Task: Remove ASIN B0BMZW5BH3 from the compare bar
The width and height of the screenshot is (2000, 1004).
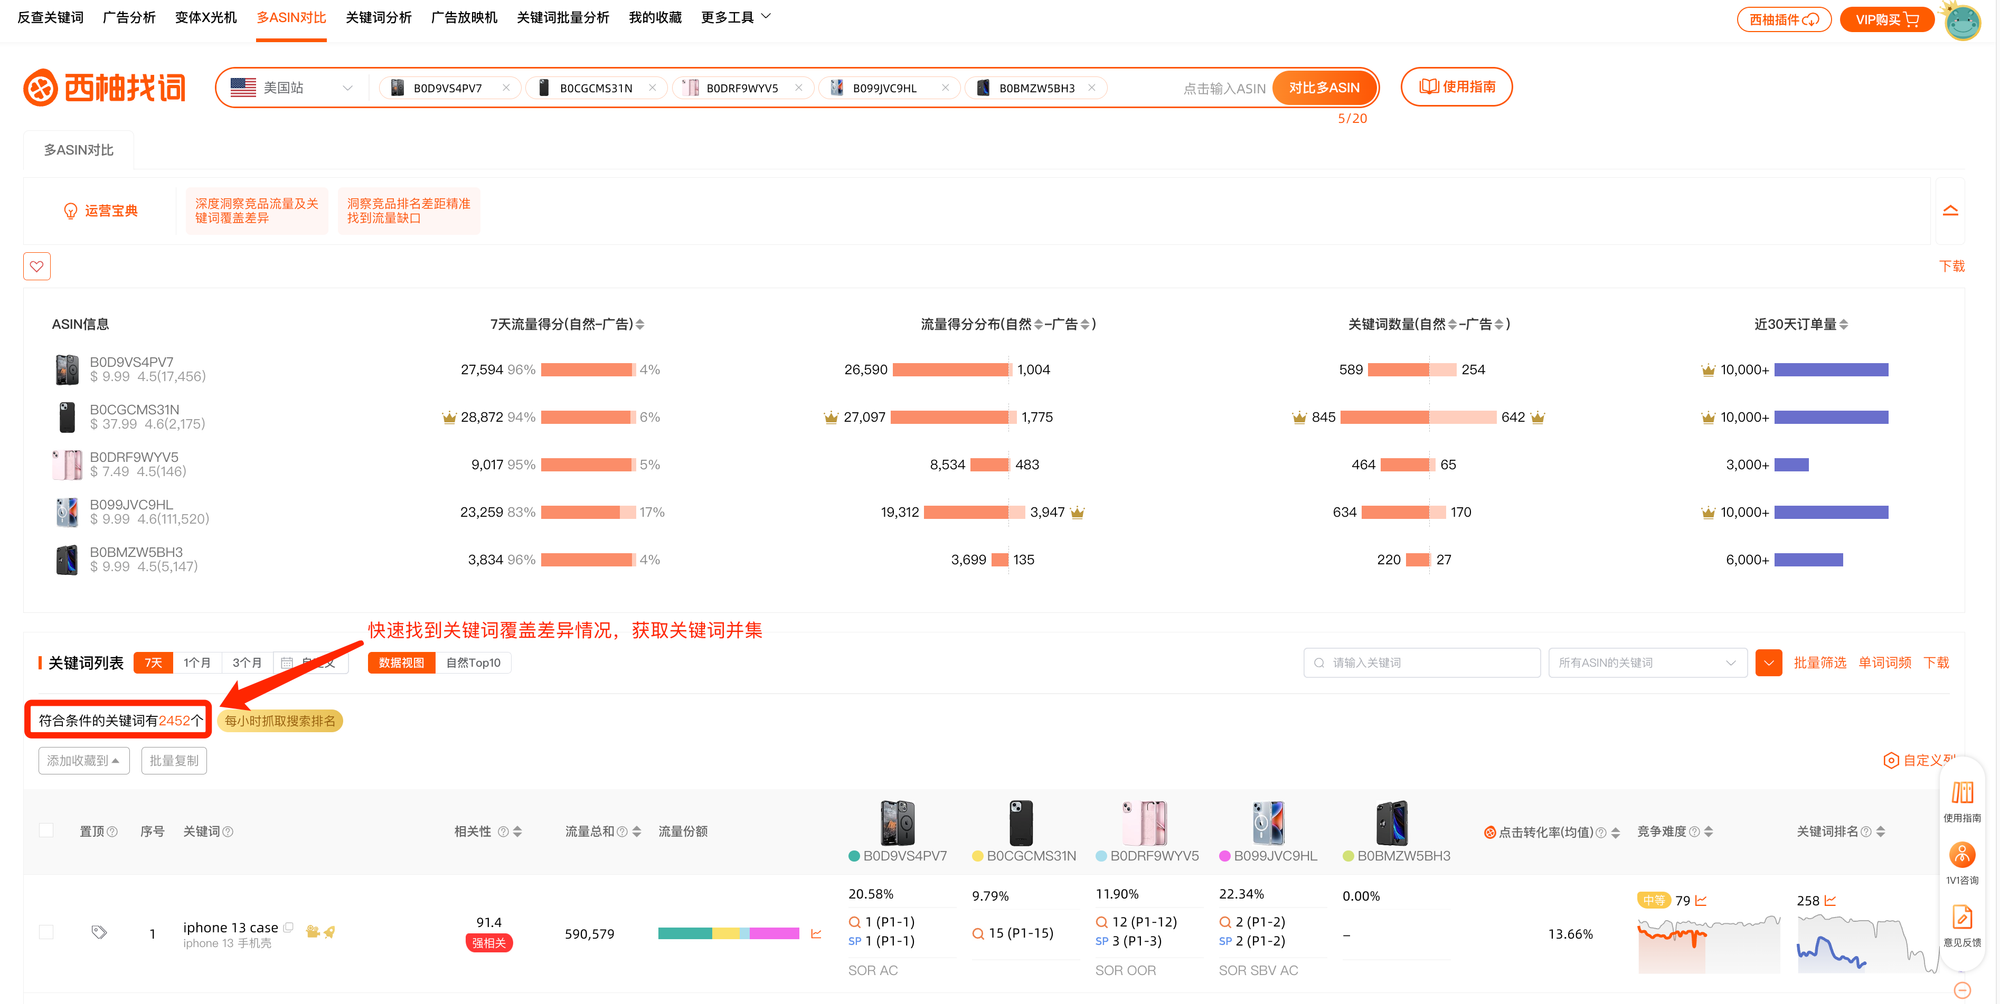Action: [1092, 88]
